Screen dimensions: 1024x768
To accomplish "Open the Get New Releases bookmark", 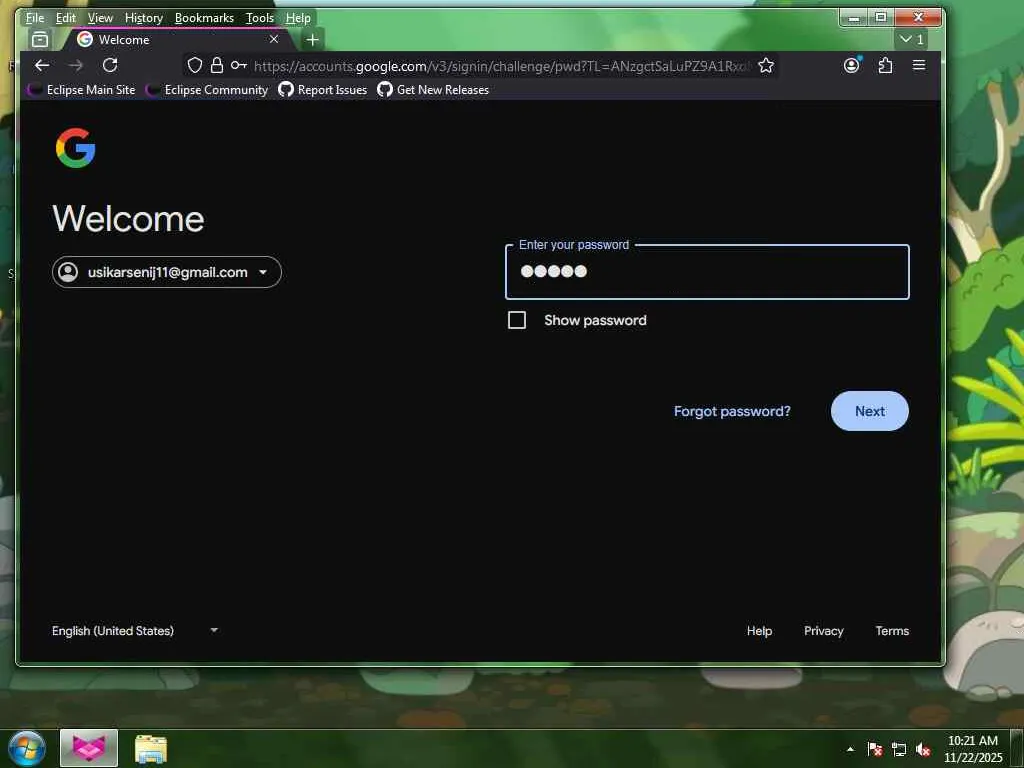I will click(x=433, y=90).
